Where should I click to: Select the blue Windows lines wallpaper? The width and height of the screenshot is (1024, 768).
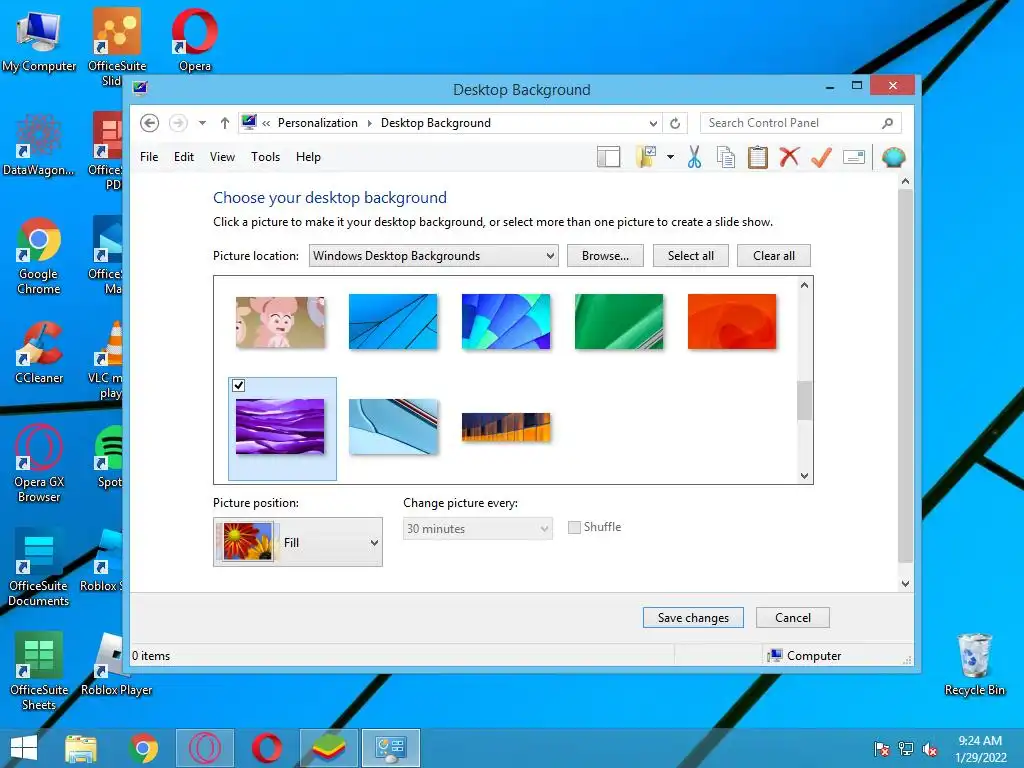pos(393,321)
